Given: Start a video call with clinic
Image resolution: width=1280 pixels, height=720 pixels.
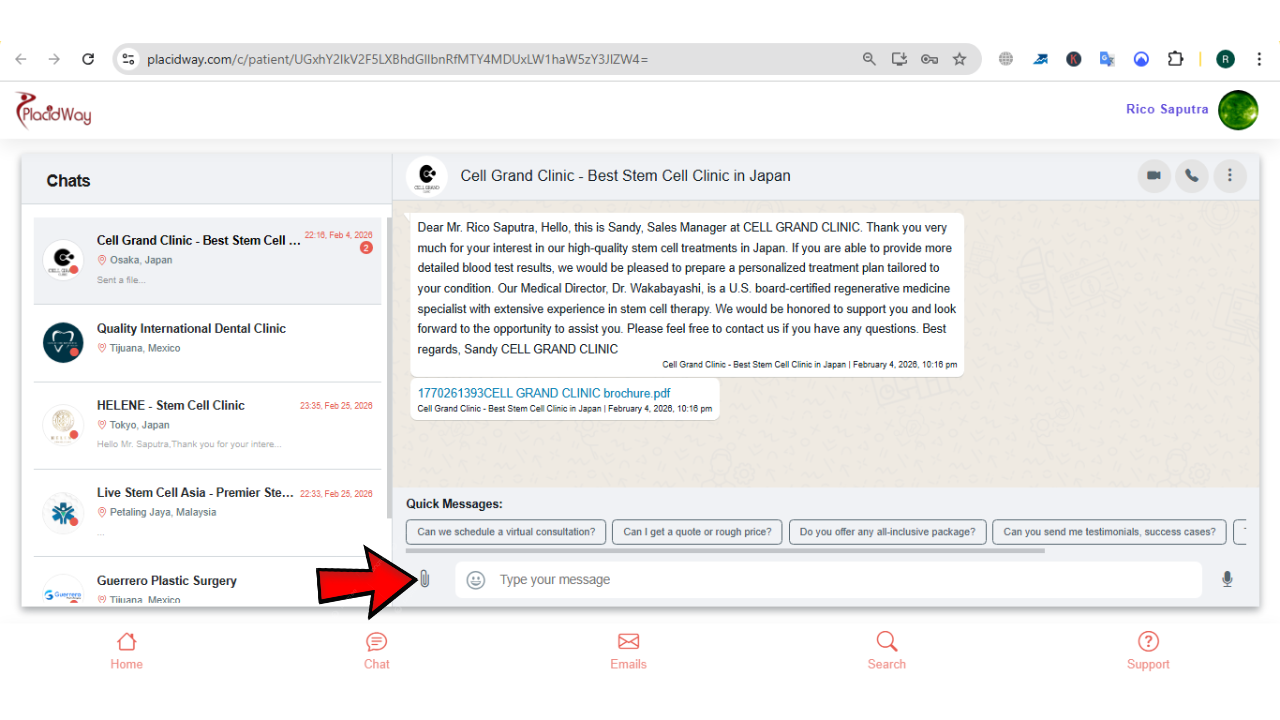Looking at the screenshot, I should [1154, 176].
